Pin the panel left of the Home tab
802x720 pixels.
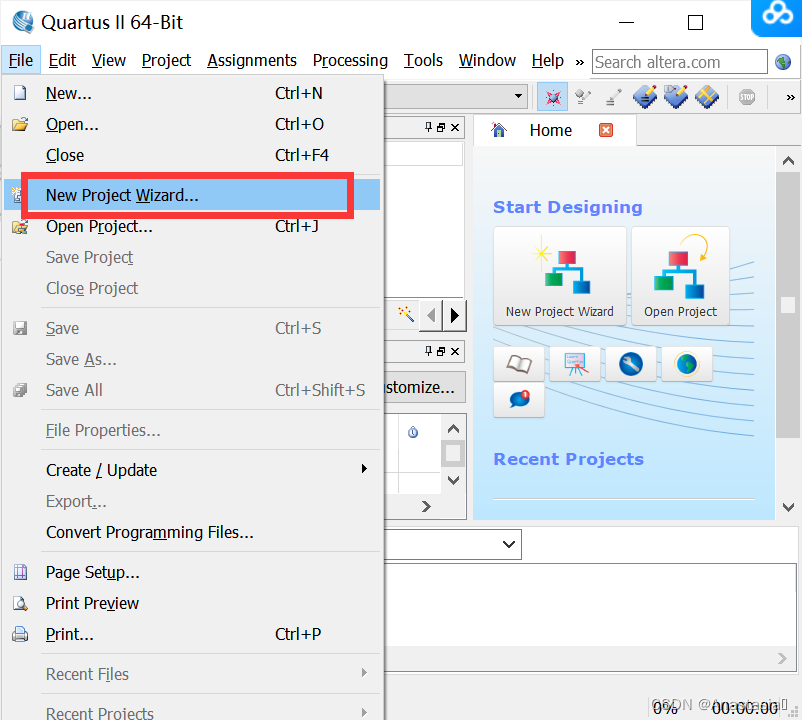click(x=429, y=127)
